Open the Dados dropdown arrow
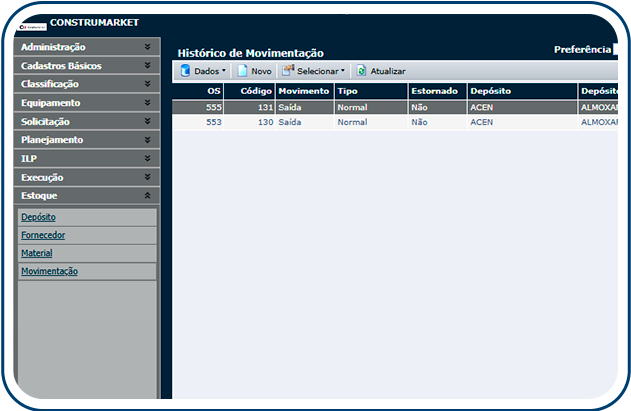This screenshot has width=631, height=411. 224,72
